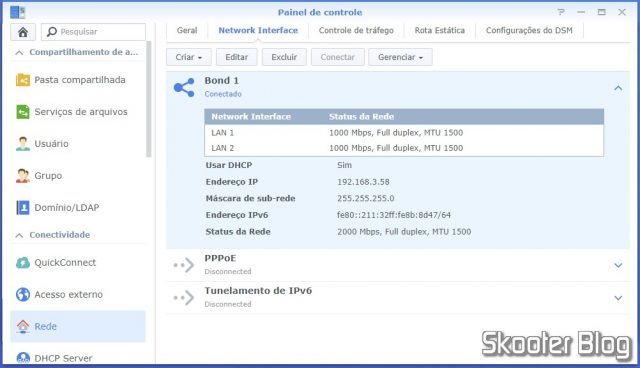Click the Conectar button
Viewport: 640px width, 368px height.
pos(338,57)
